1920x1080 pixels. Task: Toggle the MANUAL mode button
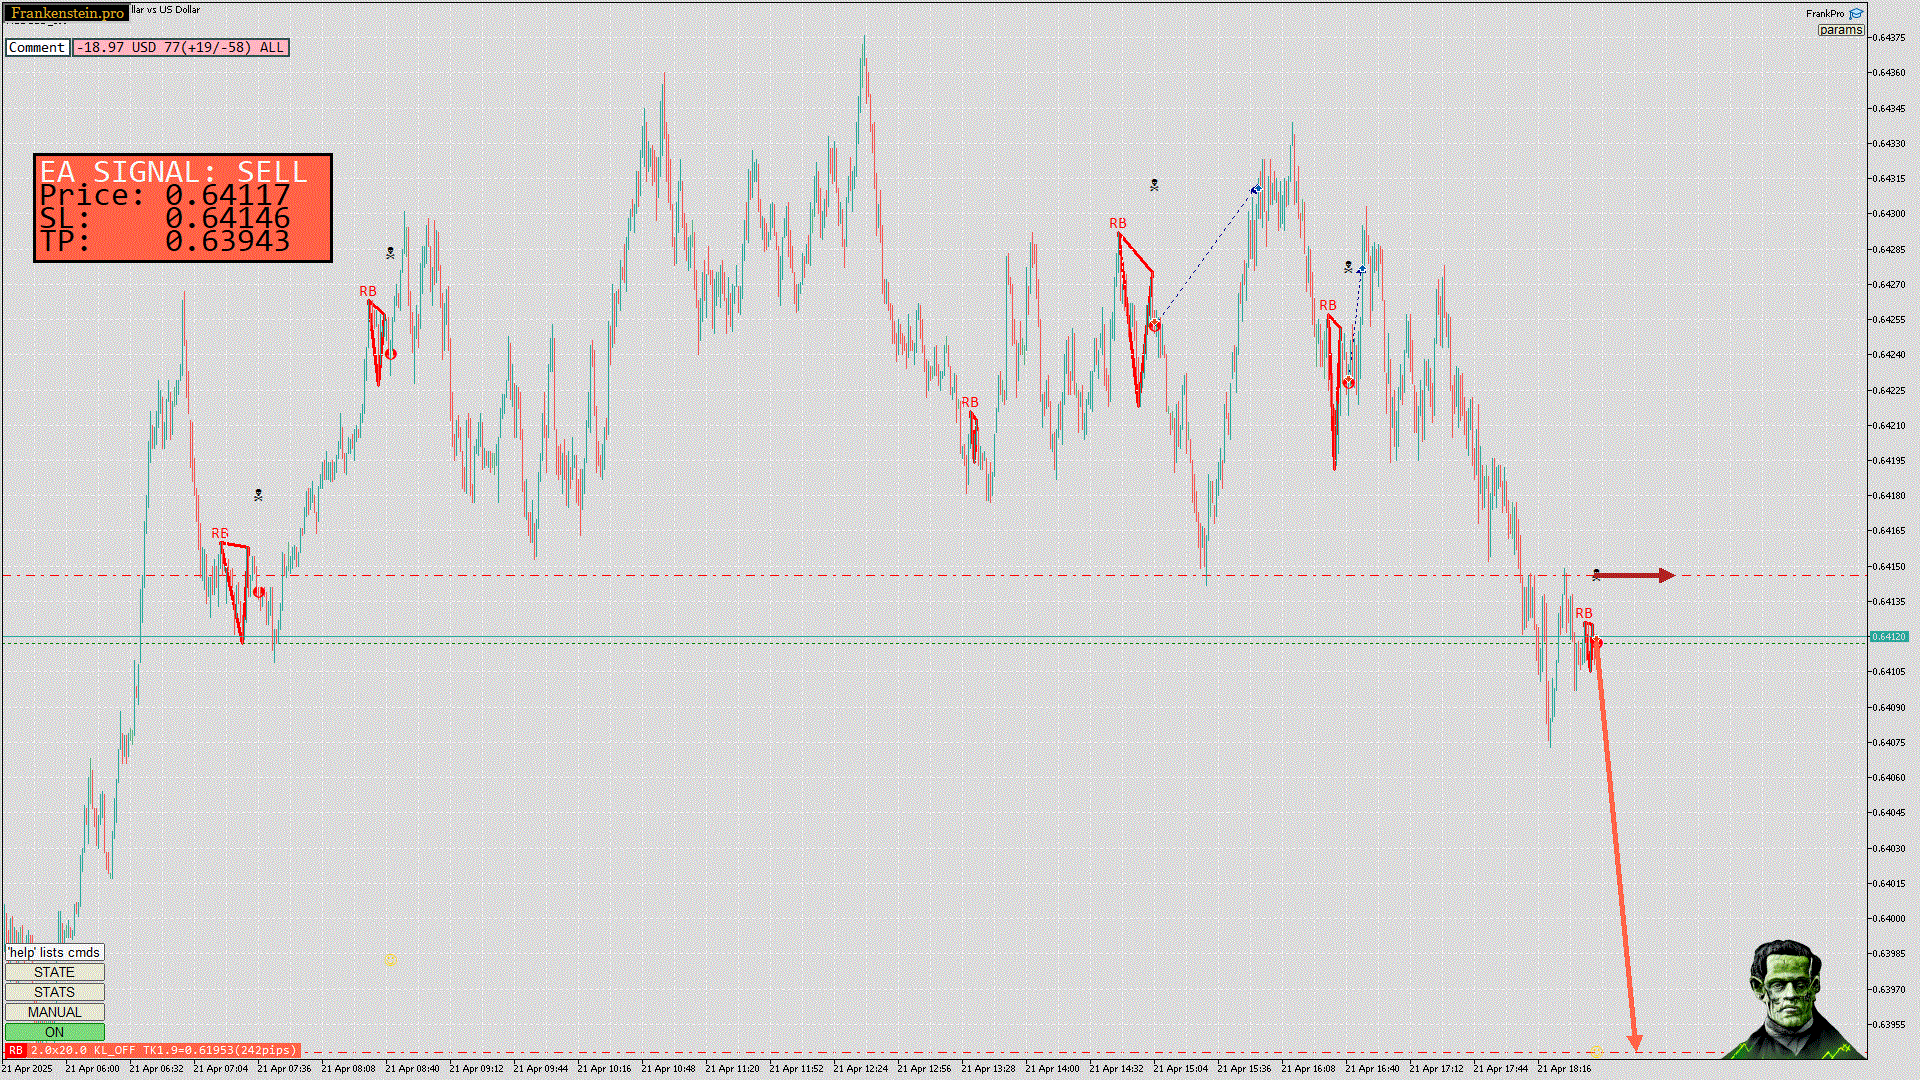point(55,1012)
